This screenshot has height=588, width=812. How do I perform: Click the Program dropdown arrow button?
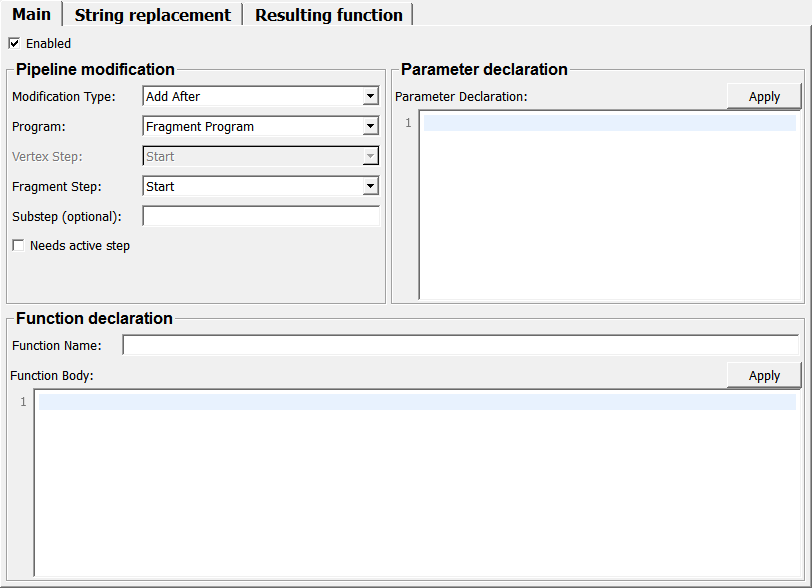[x=370, y=127]
